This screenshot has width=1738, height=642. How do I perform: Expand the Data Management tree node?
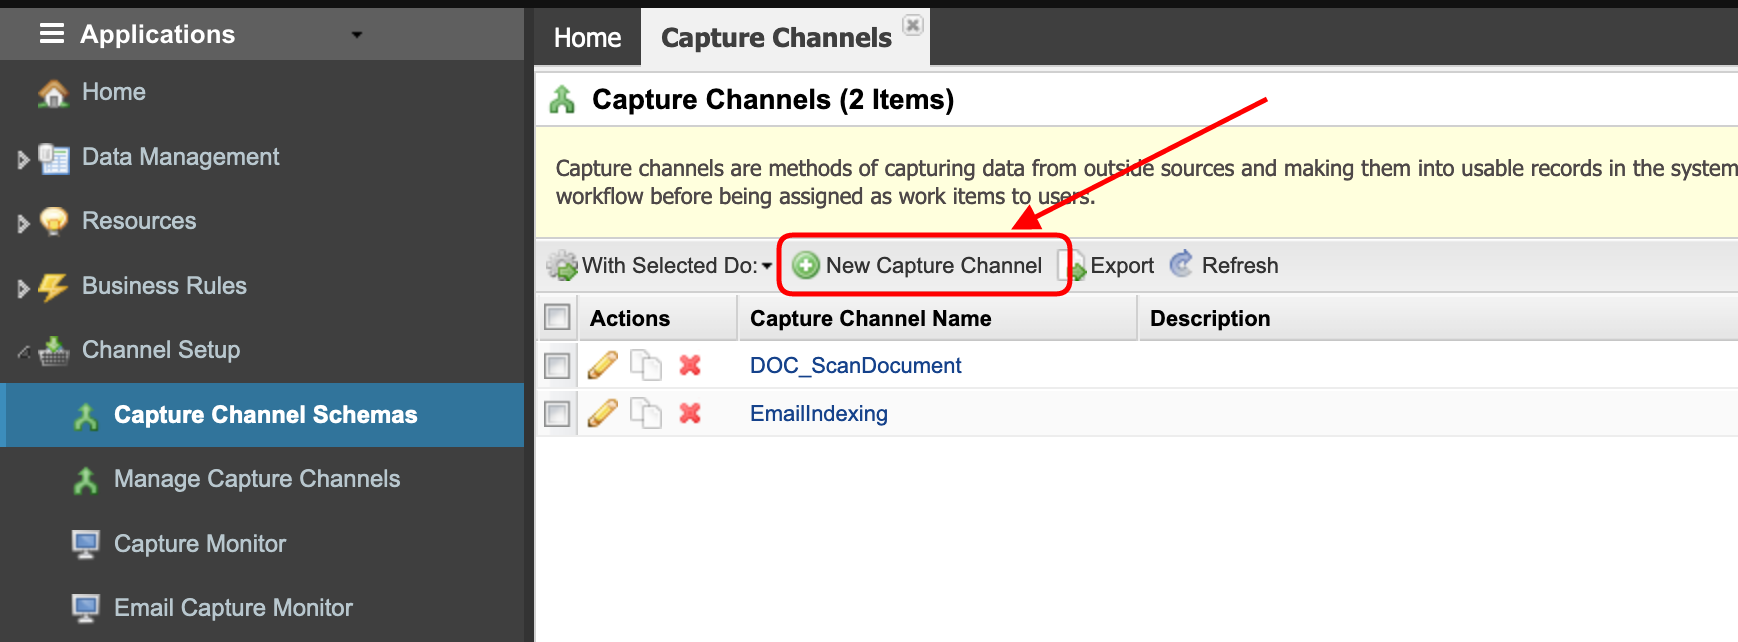pyautogui.click(x=23, y=159)
